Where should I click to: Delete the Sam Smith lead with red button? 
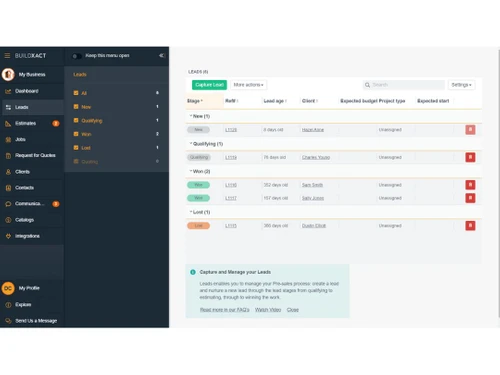[470, 185]
